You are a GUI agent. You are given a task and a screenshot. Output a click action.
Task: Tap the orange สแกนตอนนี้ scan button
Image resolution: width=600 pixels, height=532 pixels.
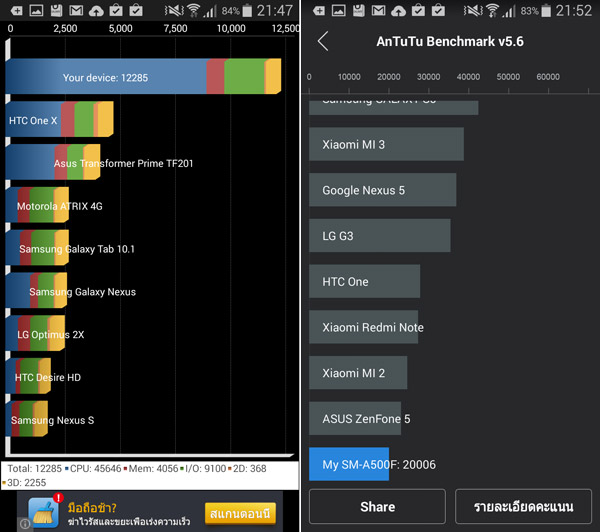click(x=240, y=512)
